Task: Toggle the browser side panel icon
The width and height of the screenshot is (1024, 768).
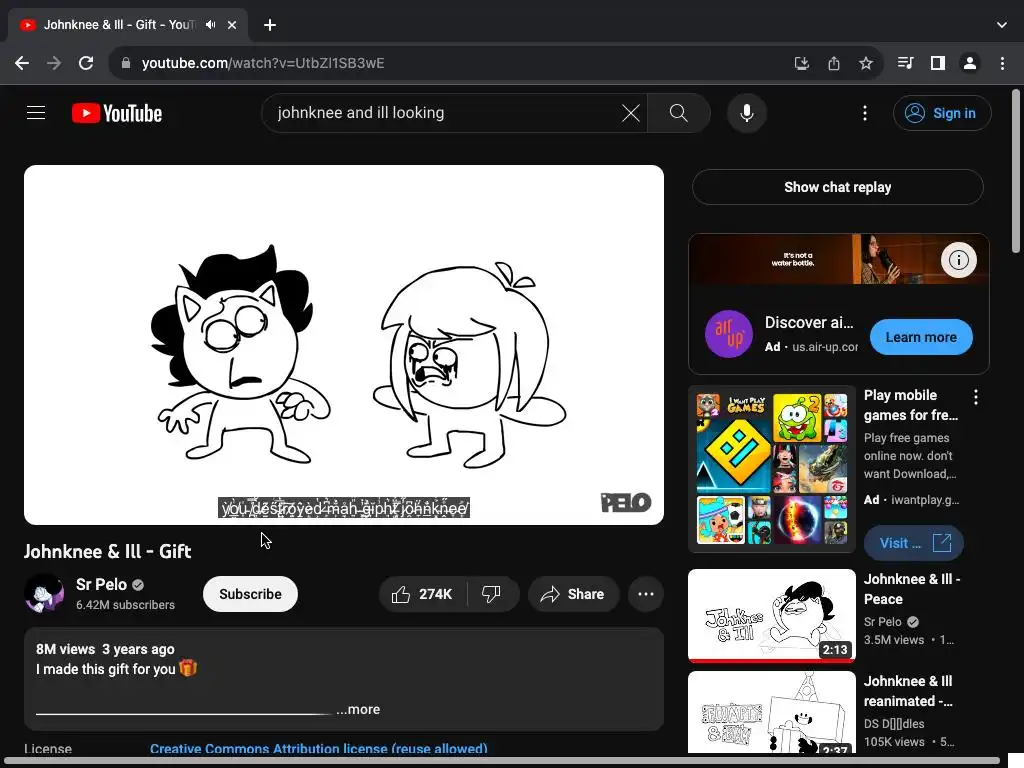Action: coord(938,63)
